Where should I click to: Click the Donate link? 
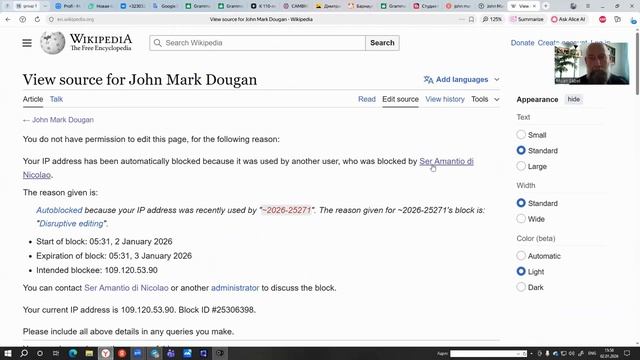pyautogui.click(x=522, y=43)
